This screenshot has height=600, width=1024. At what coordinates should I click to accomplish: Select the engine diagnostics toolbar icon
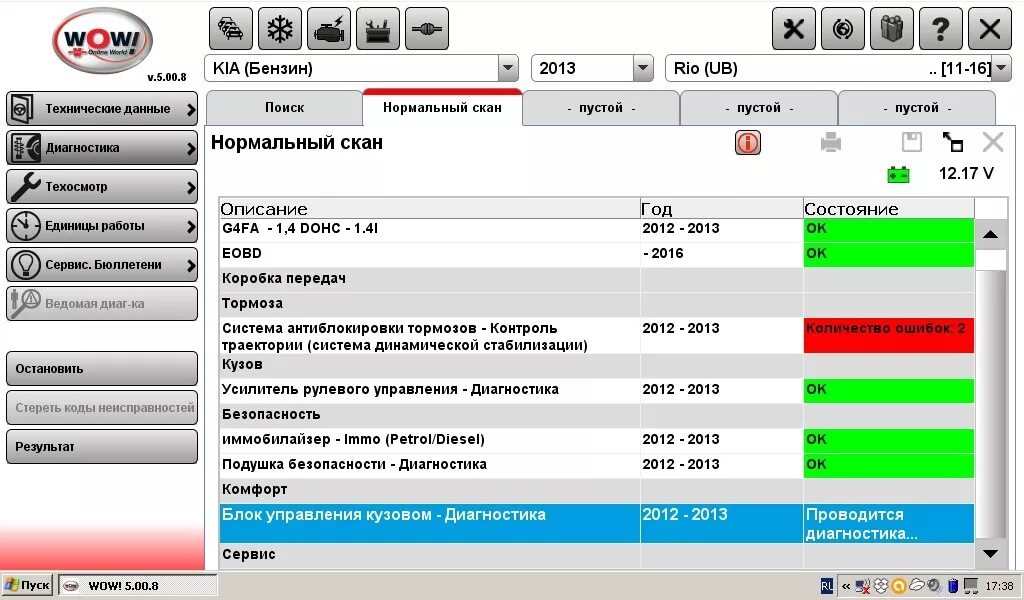(328, 29)
